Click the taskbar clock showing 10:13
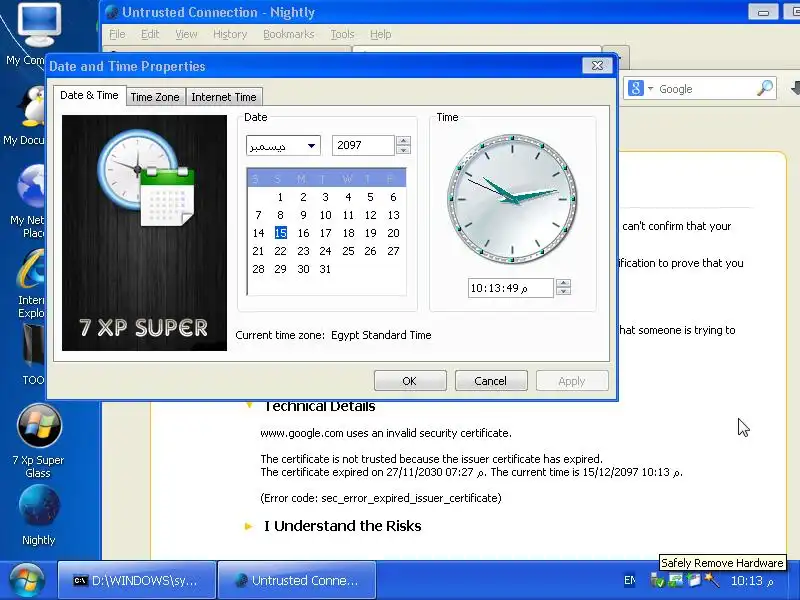Image resolution: width=800 pixels, height=600 pixels. [x=752, y=581]
